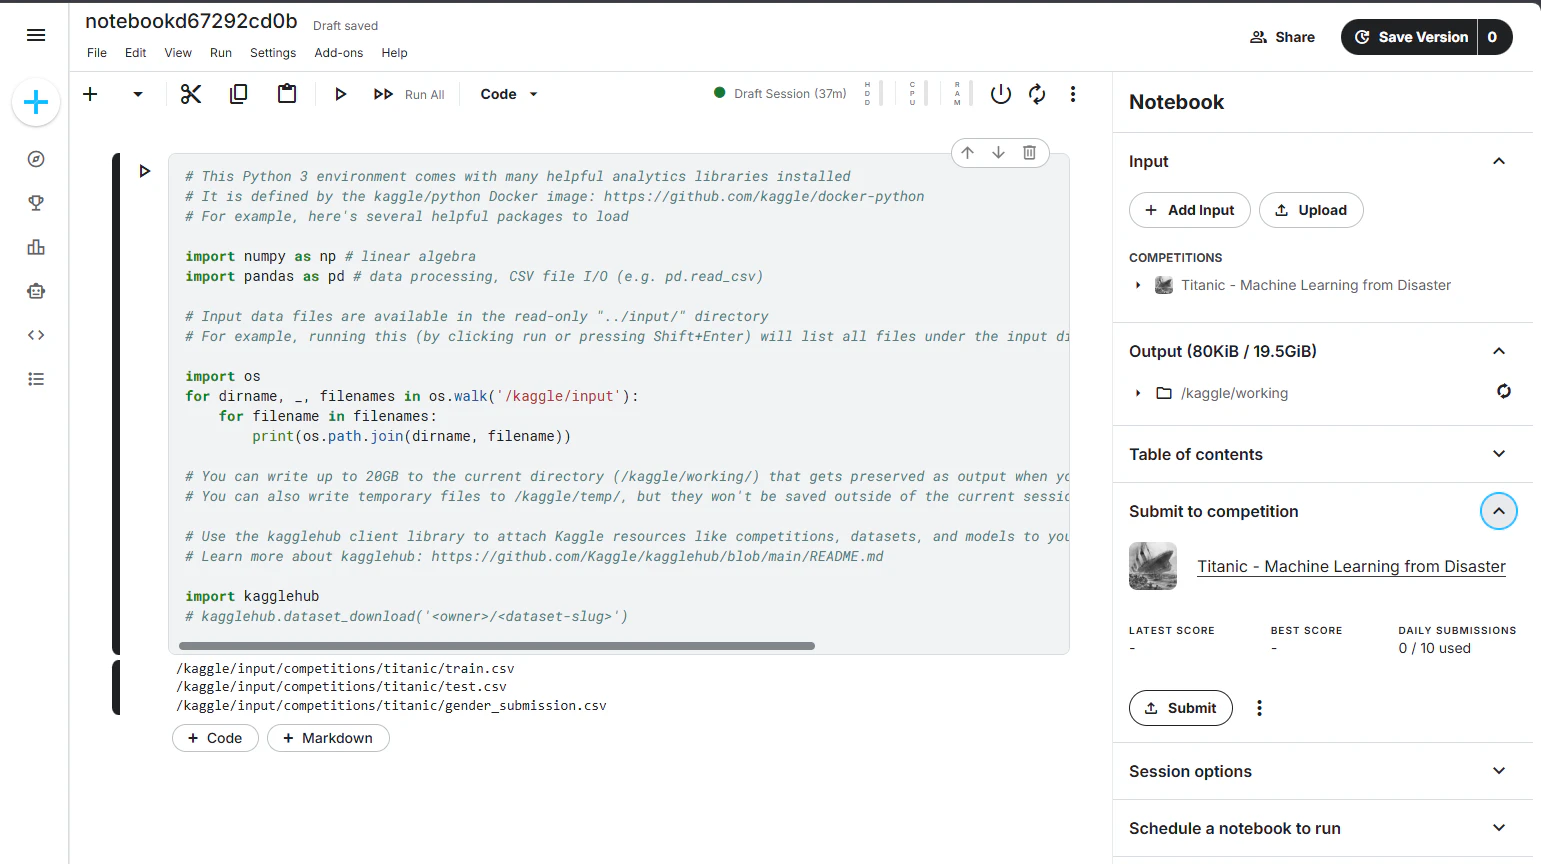Image resolution: width=1541 pixels, height=864 pixels.
Task: Expand the Titanic competition input tree
Action: click(1138, 285)
